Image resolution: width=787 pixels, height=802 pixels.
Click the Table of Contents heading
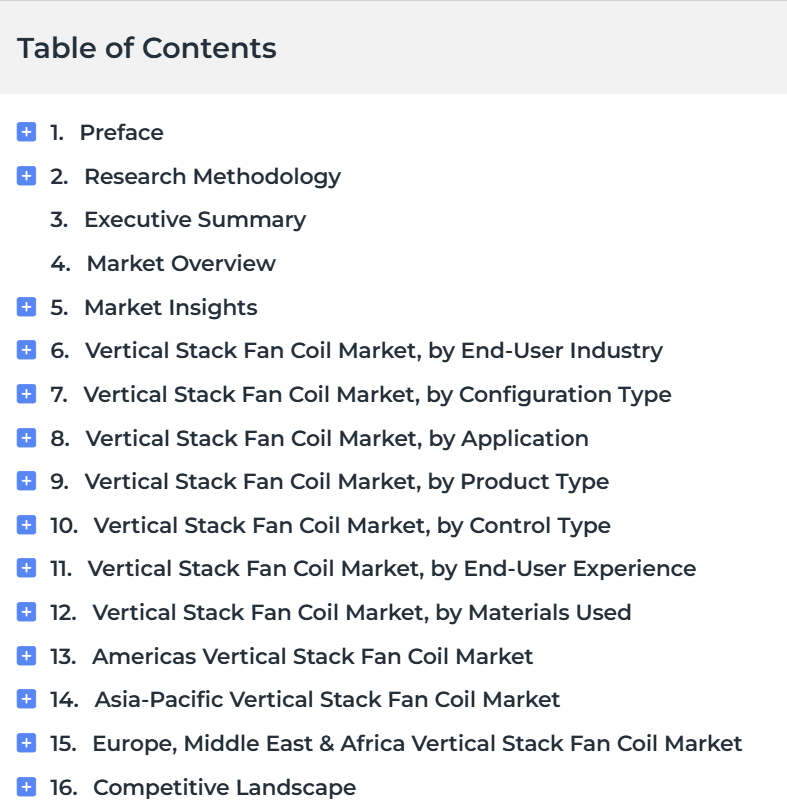click(147, 48)
